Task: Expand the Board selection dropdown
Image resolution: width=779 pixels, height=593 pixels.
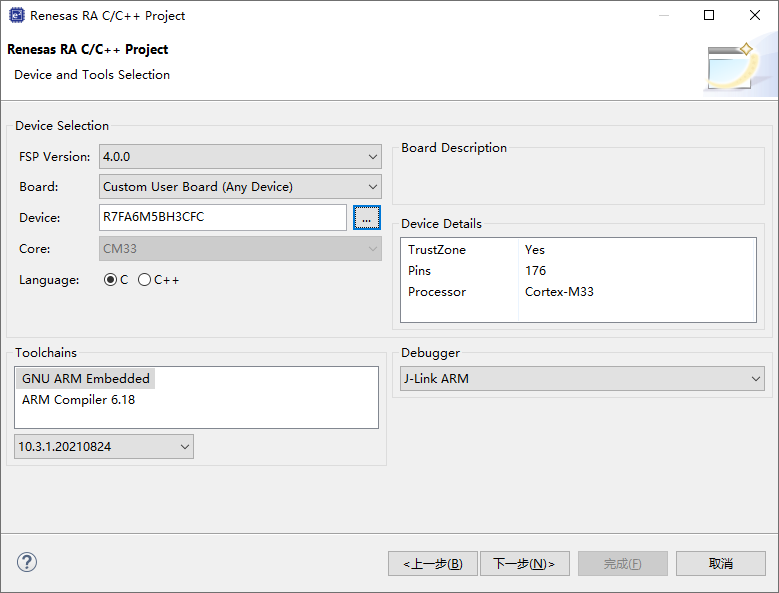Action: coord(240,187)
